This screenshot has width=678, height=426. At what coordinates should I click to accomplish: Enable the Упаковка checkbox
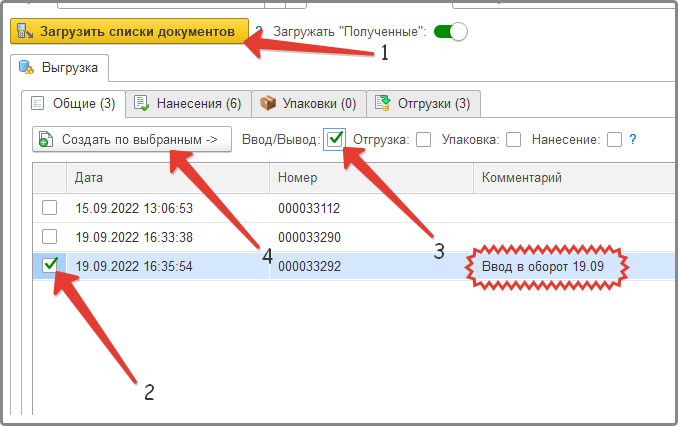click(x=513, y=140)
